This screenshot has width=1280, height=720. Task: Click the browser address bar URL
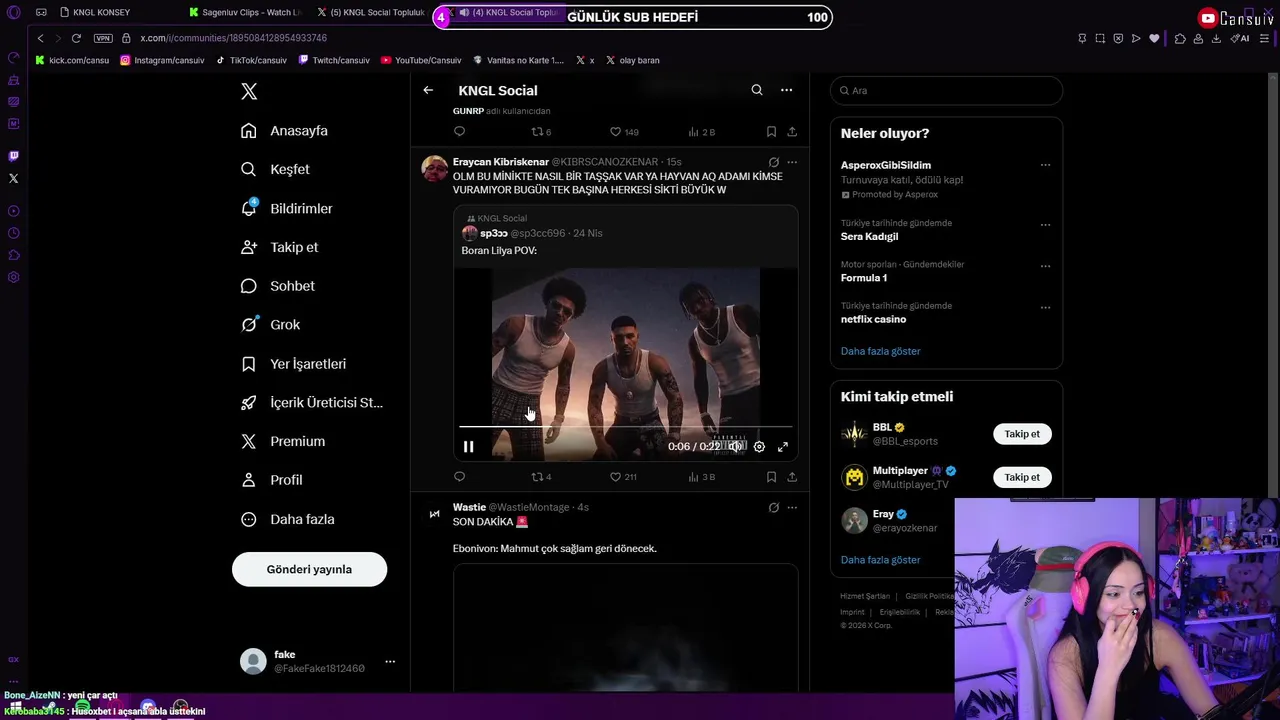233,38
